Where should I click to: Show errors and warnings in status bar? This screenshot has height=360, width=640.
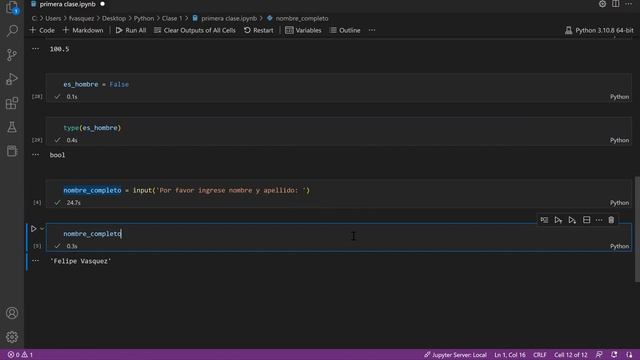pyautogui.click(x=20, y=355)
